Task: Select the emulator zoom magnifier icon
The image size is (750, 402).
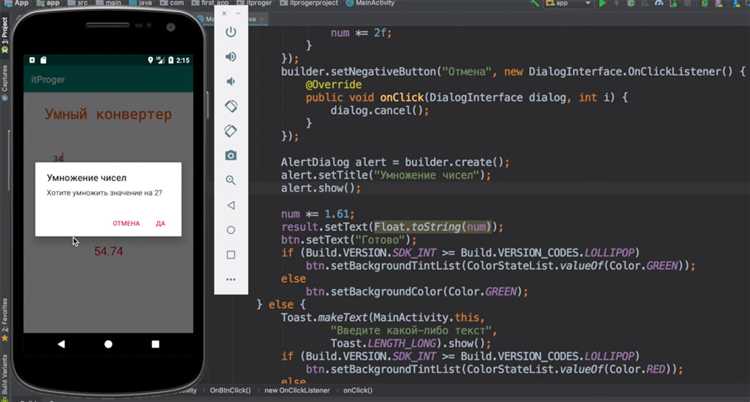Action: click(231, 180)
